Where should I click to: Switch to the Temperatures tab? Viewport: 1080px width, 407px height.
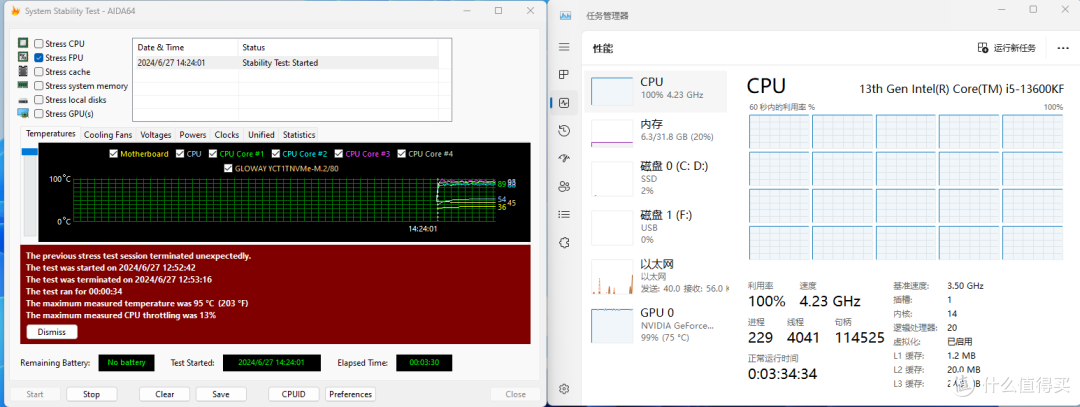coord(51,134)
